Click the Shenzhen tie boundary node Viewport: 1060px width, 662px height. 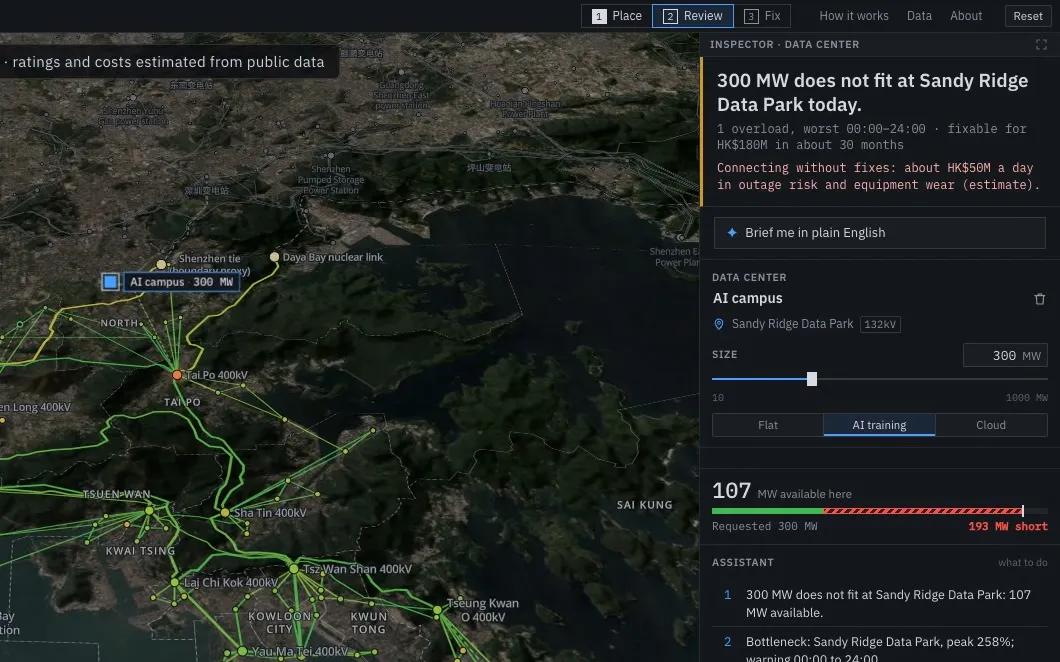tap(161, 264)
